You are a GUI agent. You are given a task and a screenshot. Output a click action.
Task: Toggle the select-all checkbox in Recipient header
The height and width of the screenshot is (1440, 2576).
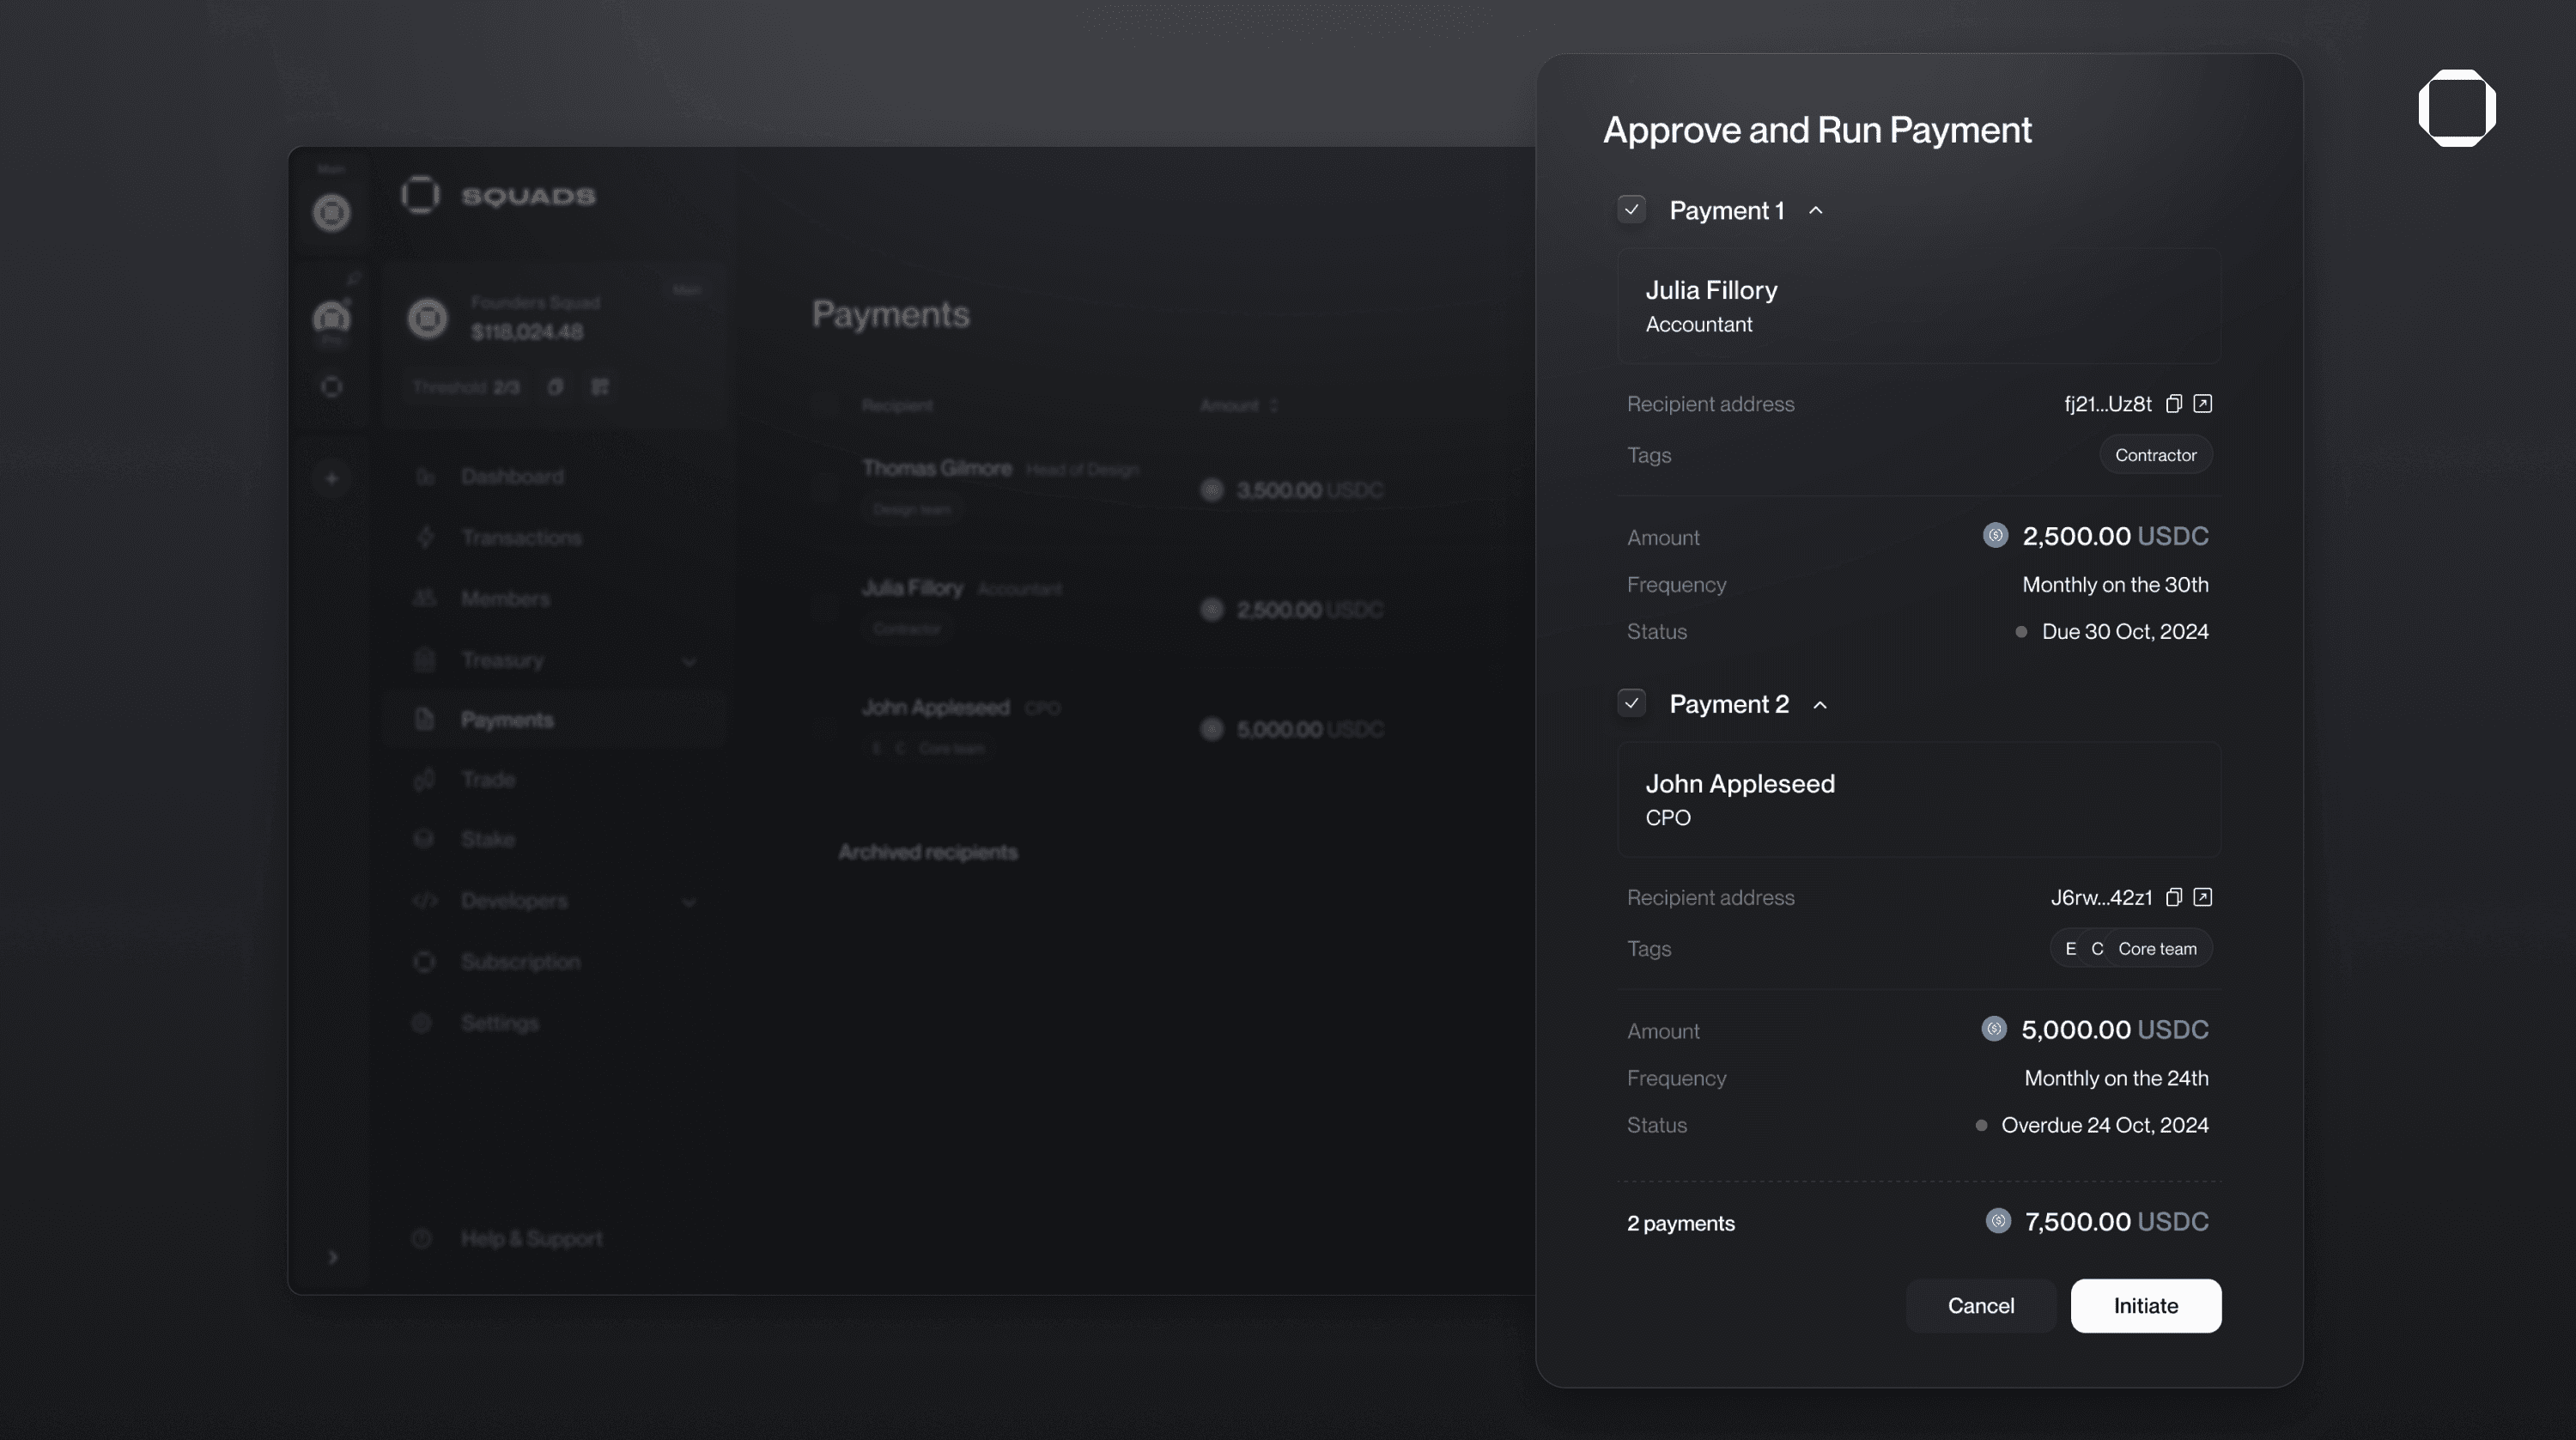click(824, 404)
